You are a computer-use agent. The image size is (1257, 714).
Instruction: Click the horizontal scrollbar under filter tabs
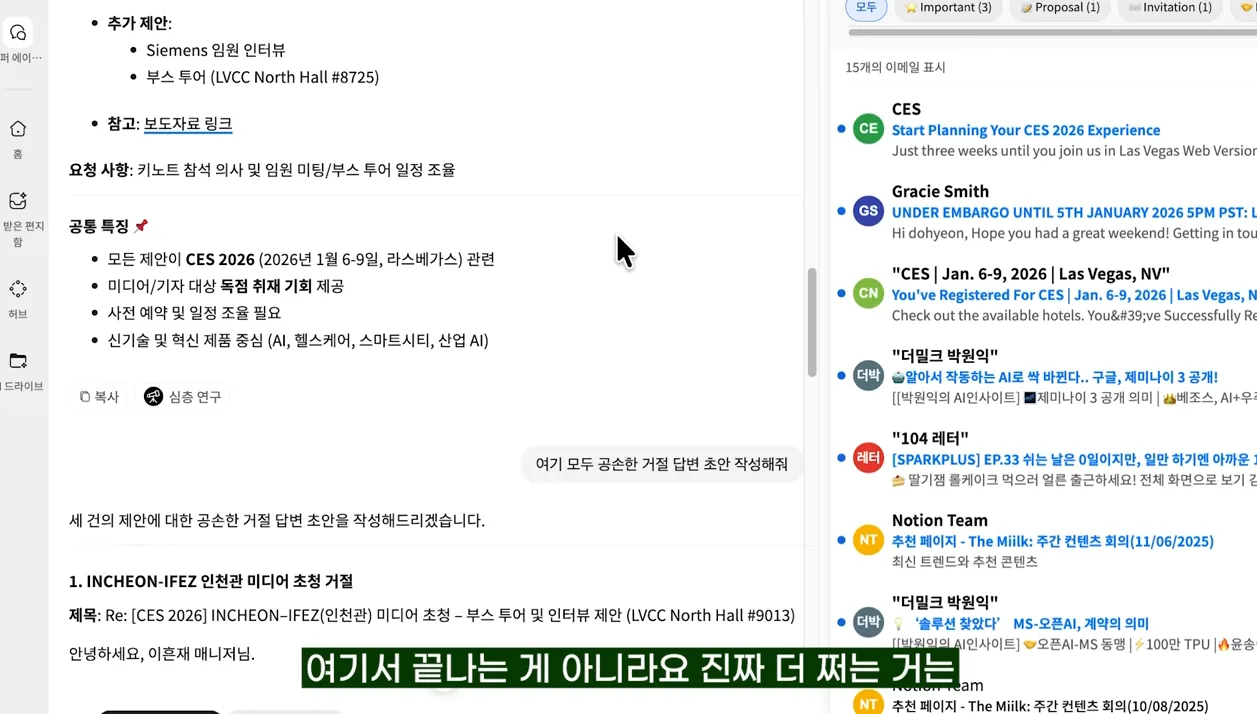pos(1052,32)
